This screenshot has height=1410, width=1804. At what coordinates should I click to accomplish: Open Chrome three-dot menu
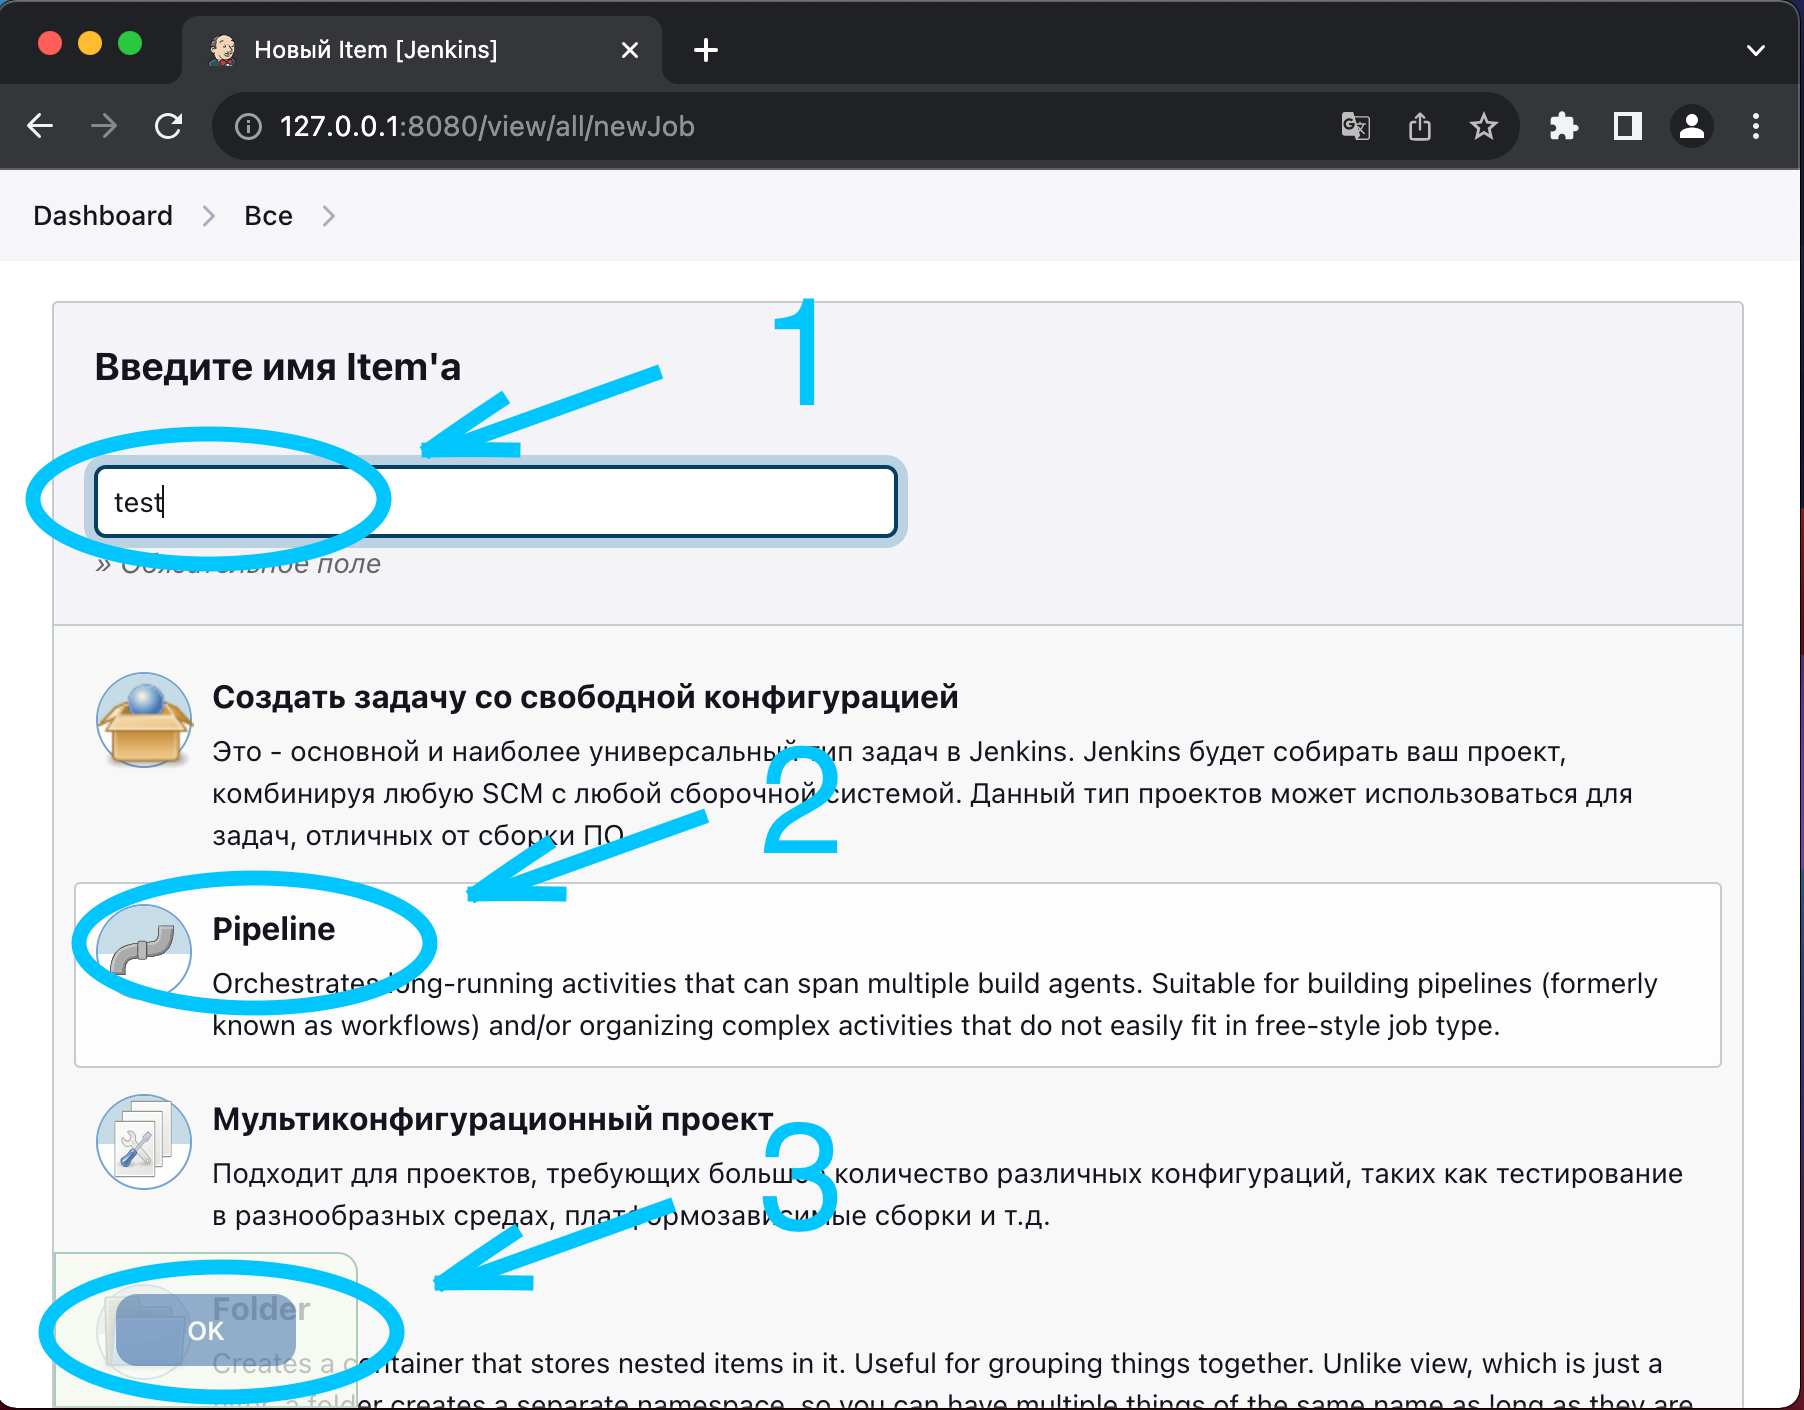[1755, 126]
